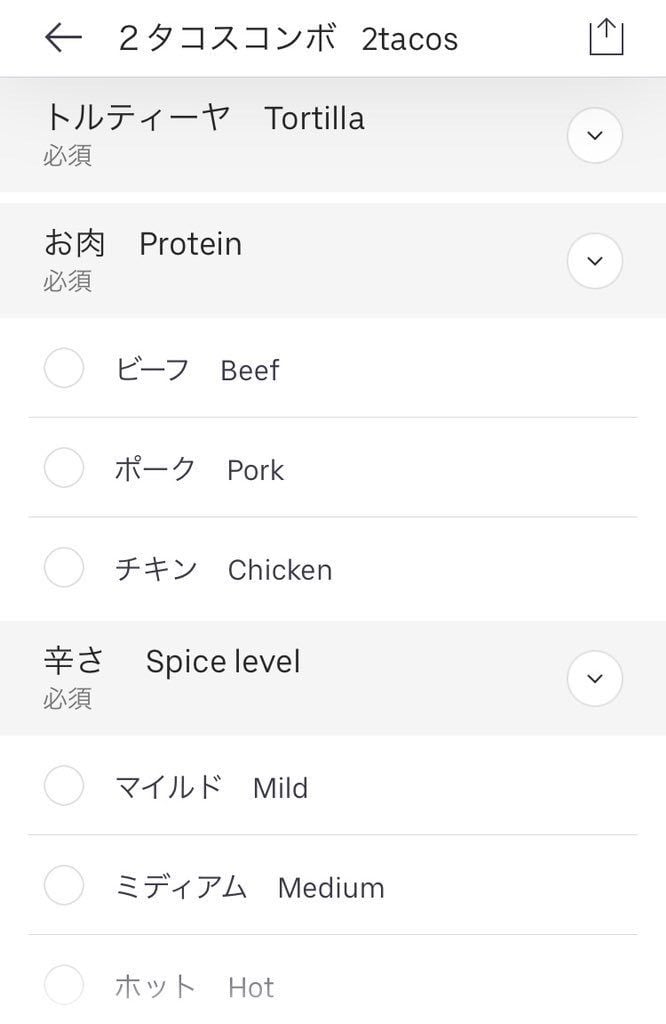Viewport: 666px width, 1024px height.
Task: Select the Chicken radio button
Action: pyautogui.click(x=64, y=568)
